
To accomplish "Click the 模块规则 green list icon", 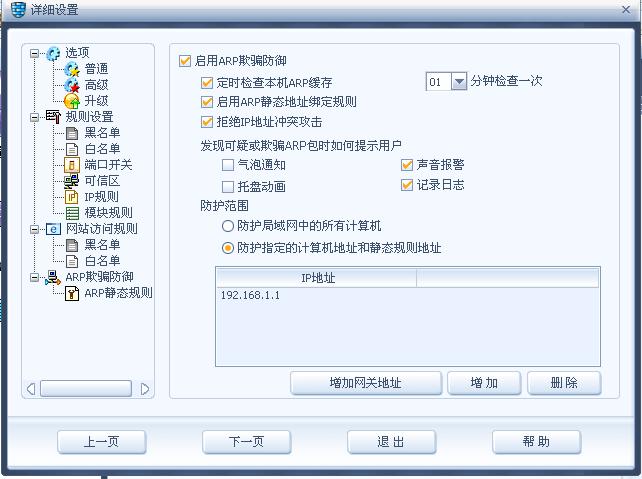I will pyautogui.click(x=72, y=213).
